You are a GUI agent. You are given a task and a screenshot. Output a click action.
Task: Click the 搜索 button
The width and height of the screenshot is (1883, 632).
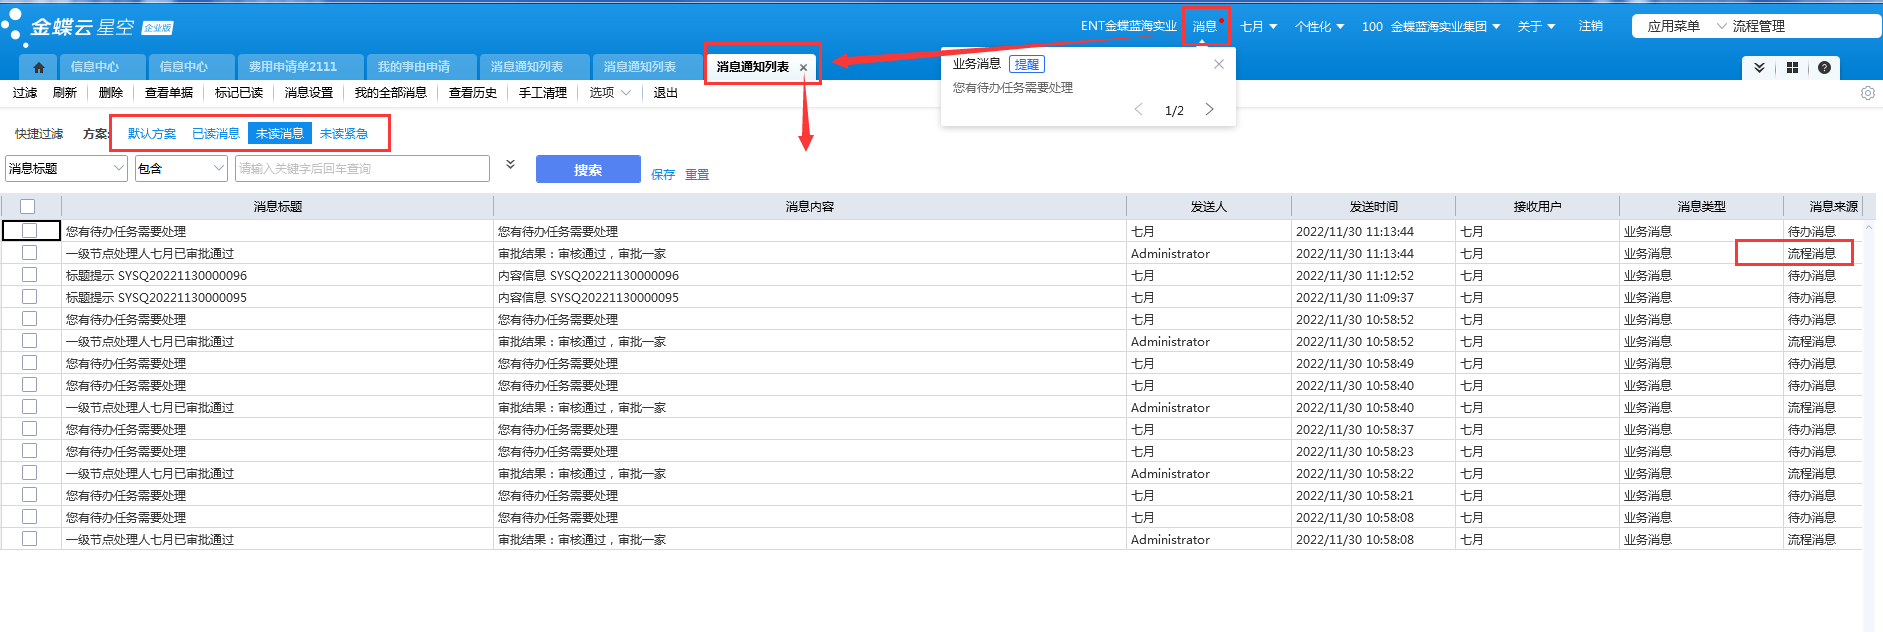coord(588,169)
